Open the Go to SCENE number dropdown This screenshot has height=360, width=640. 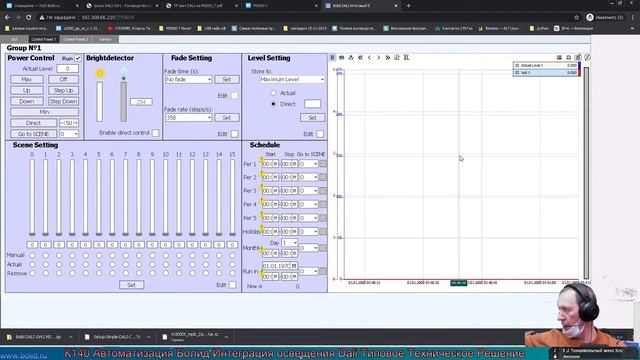(x=69, y=134)
